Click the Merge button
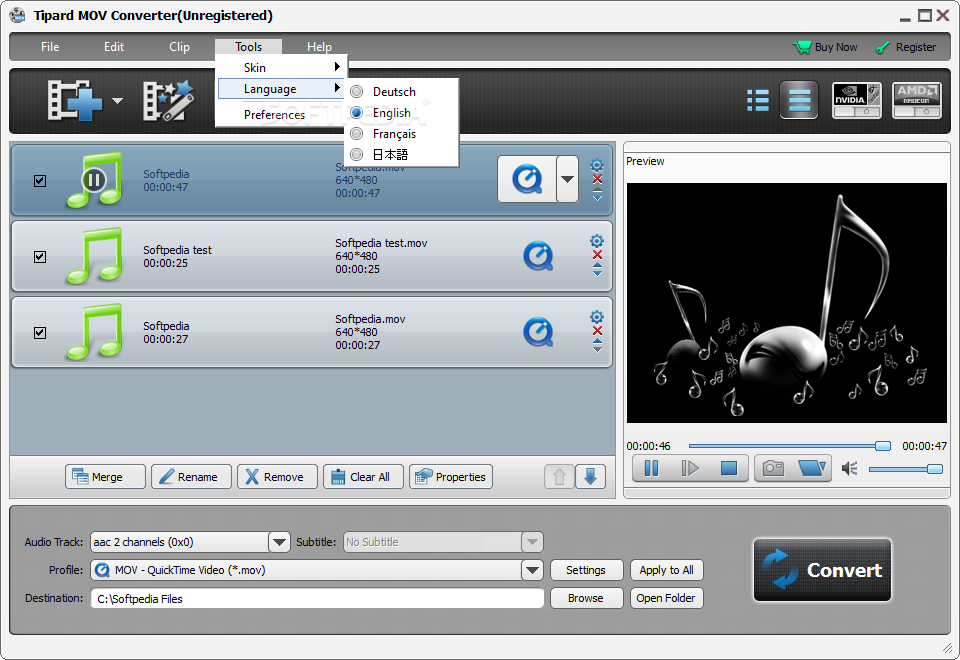The width and height of the screenshot is (960, 660). point(105,476)
